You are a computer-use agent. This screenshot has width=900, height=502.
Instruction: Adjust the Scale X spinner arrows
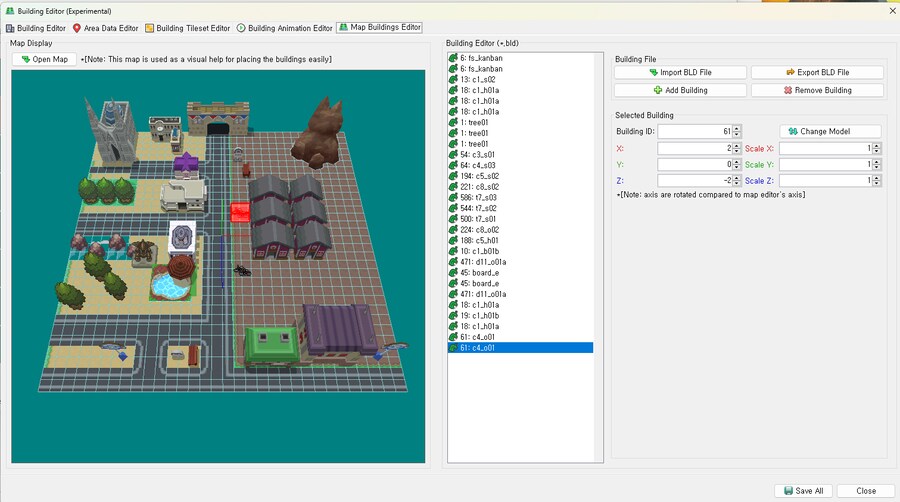(876, 148)
